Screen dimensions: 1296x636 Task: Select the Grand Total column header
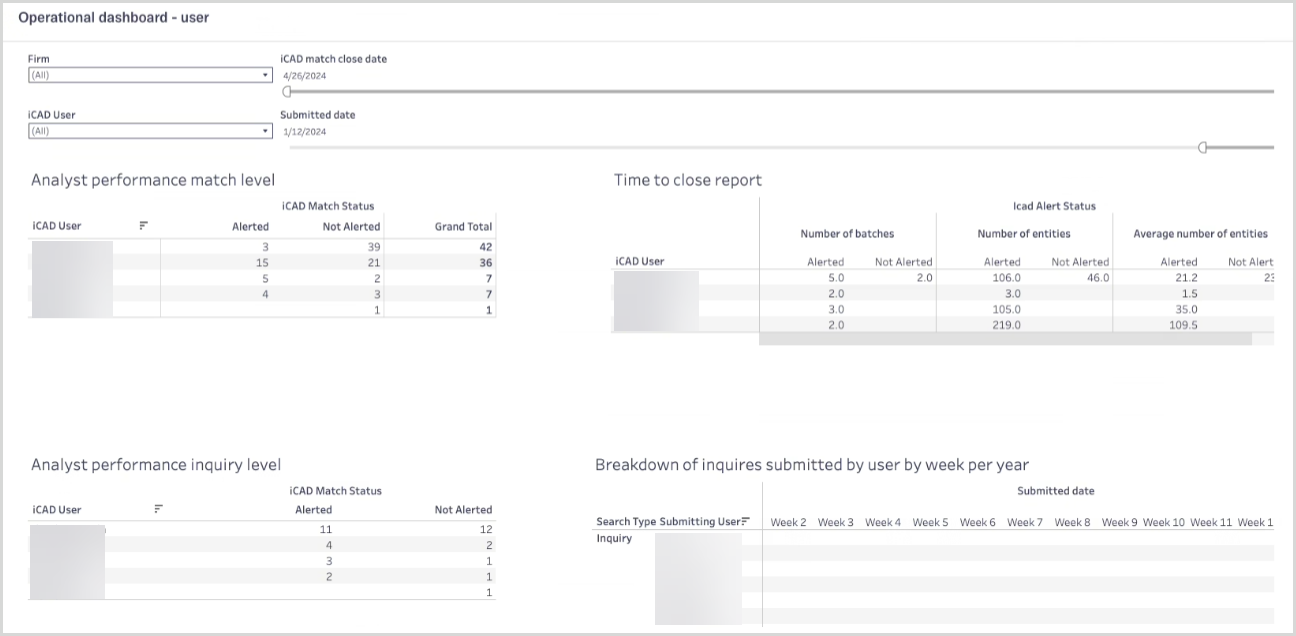pyautogui.click(x=463, y=227)
